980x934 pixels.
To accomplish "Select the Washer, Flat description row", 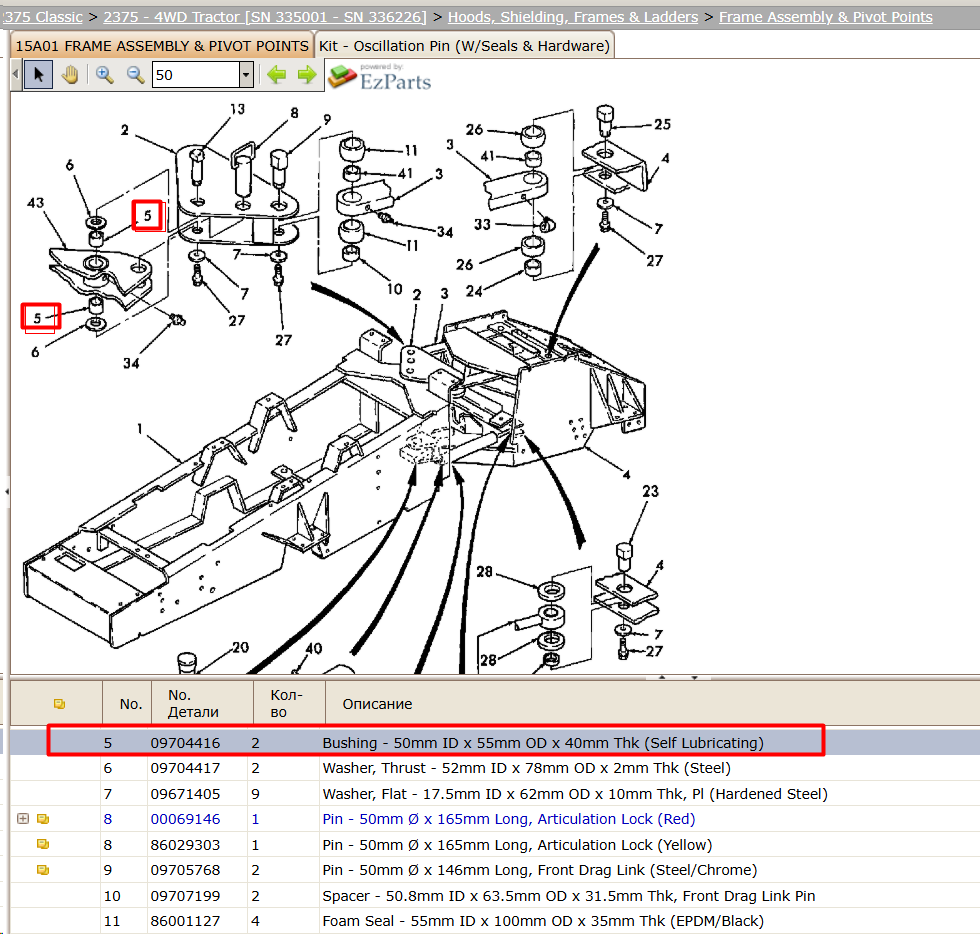I will 575,794.
